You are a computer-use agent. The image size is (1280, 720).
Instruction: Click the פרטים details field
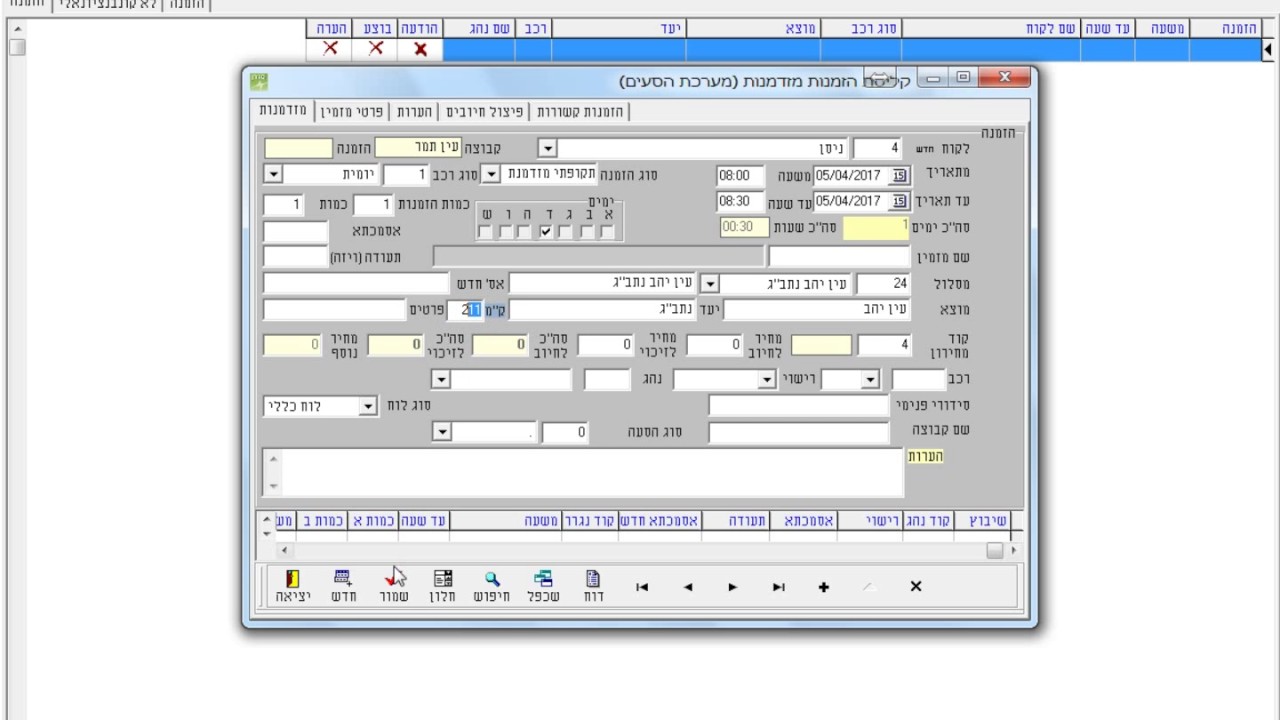coord(334,311)
